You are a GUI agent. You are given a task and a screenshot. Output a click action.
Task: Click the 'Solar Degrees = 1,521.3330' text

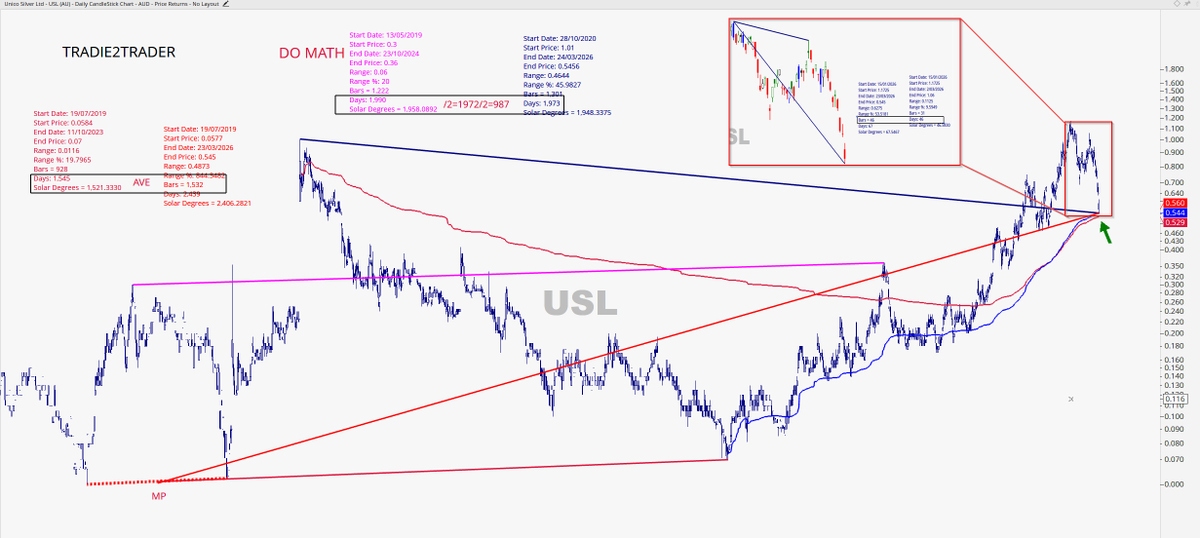click(x=77, y=187)
